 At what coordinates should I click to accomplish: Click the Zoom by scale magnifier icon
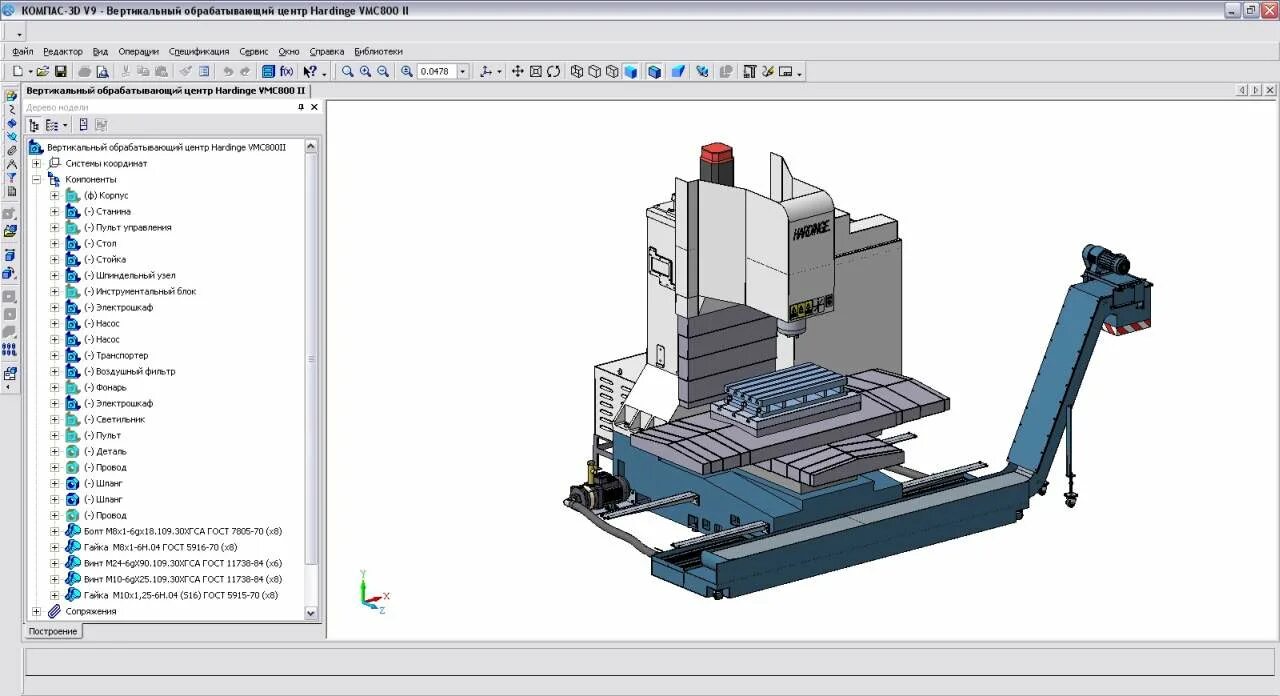[x=407, y=71]
